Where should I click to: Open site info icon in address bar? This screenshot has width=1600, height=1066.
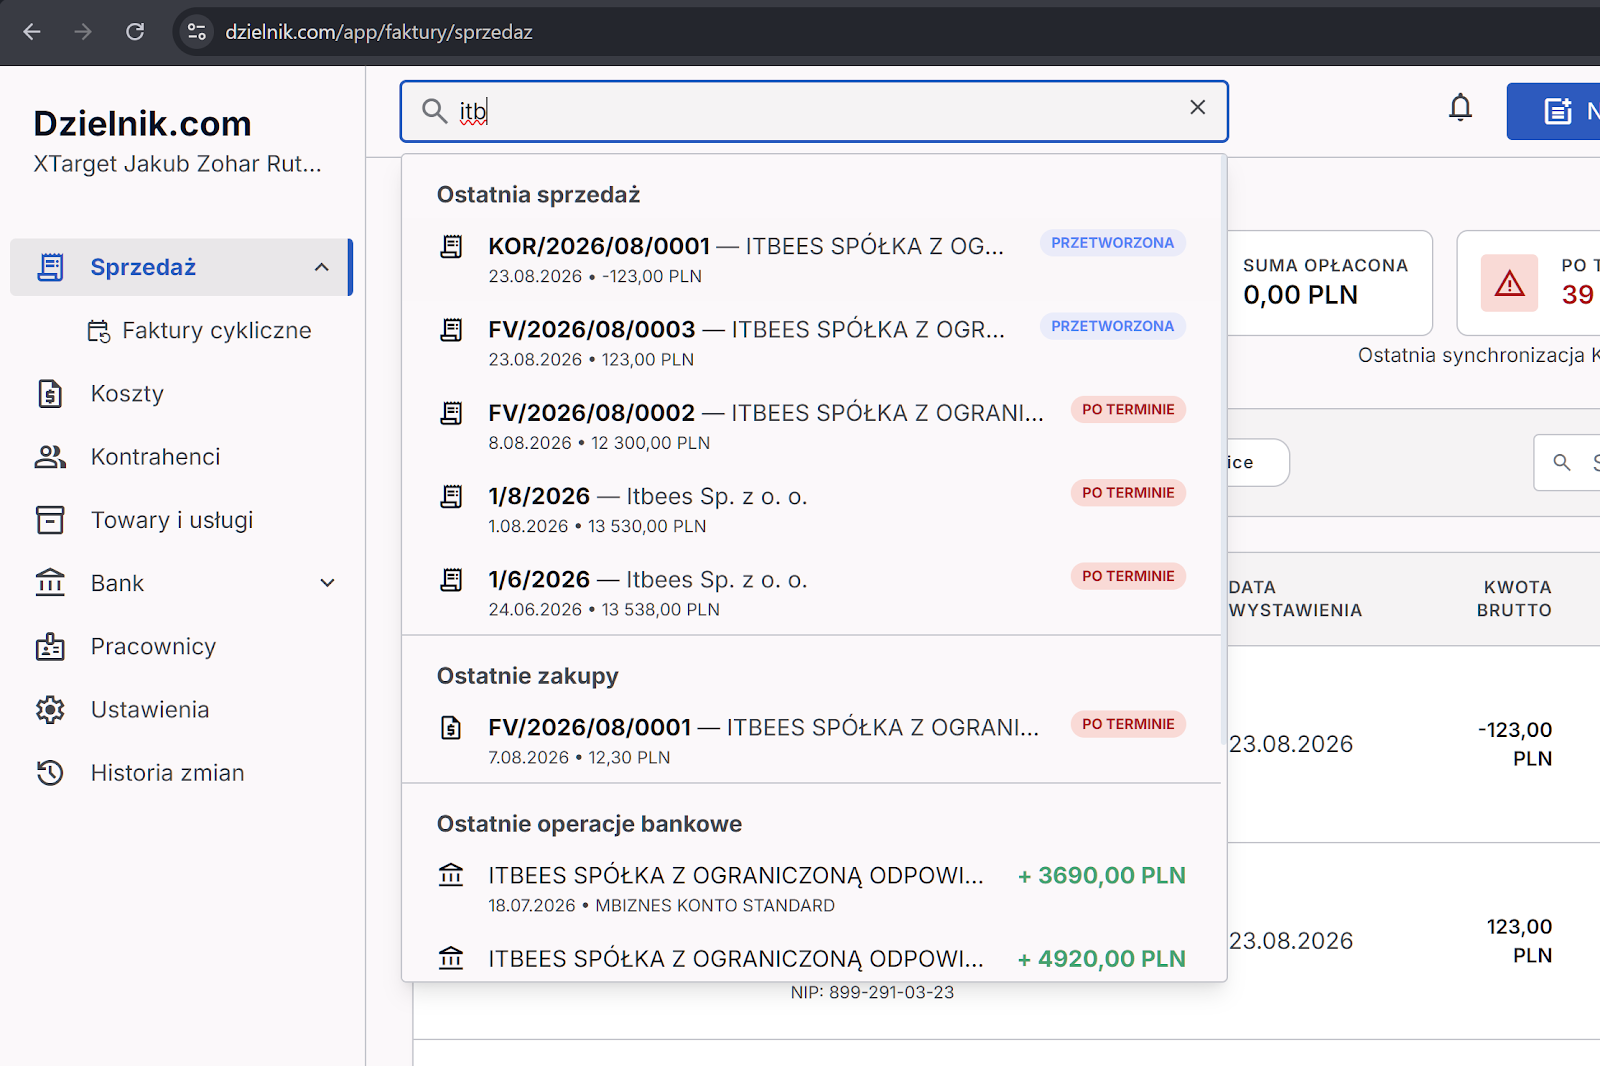[x=197, y=32]
